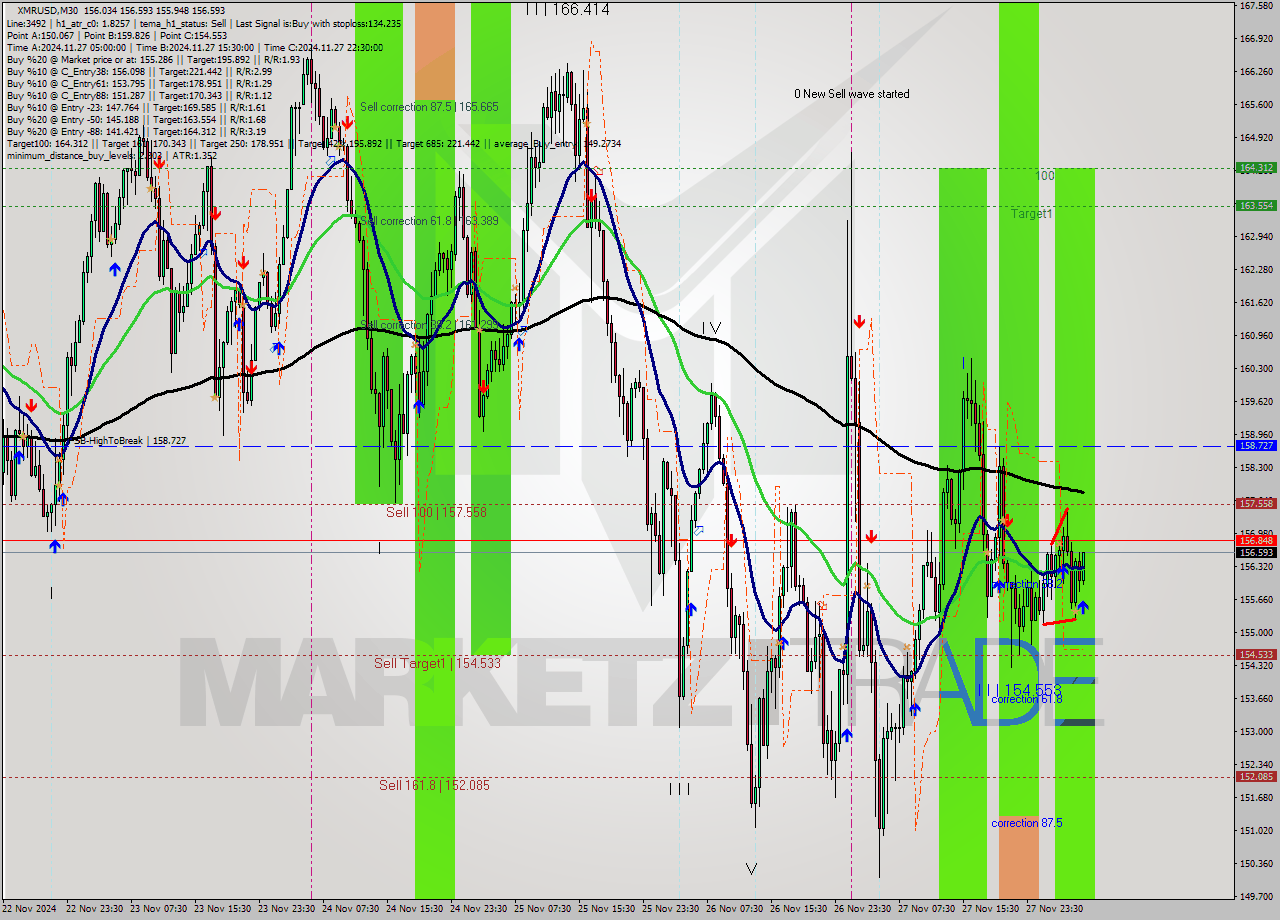This screenshot has height=920, width=1280.
Task: Click the current price tag 156.593
Action: (1256, 552)
